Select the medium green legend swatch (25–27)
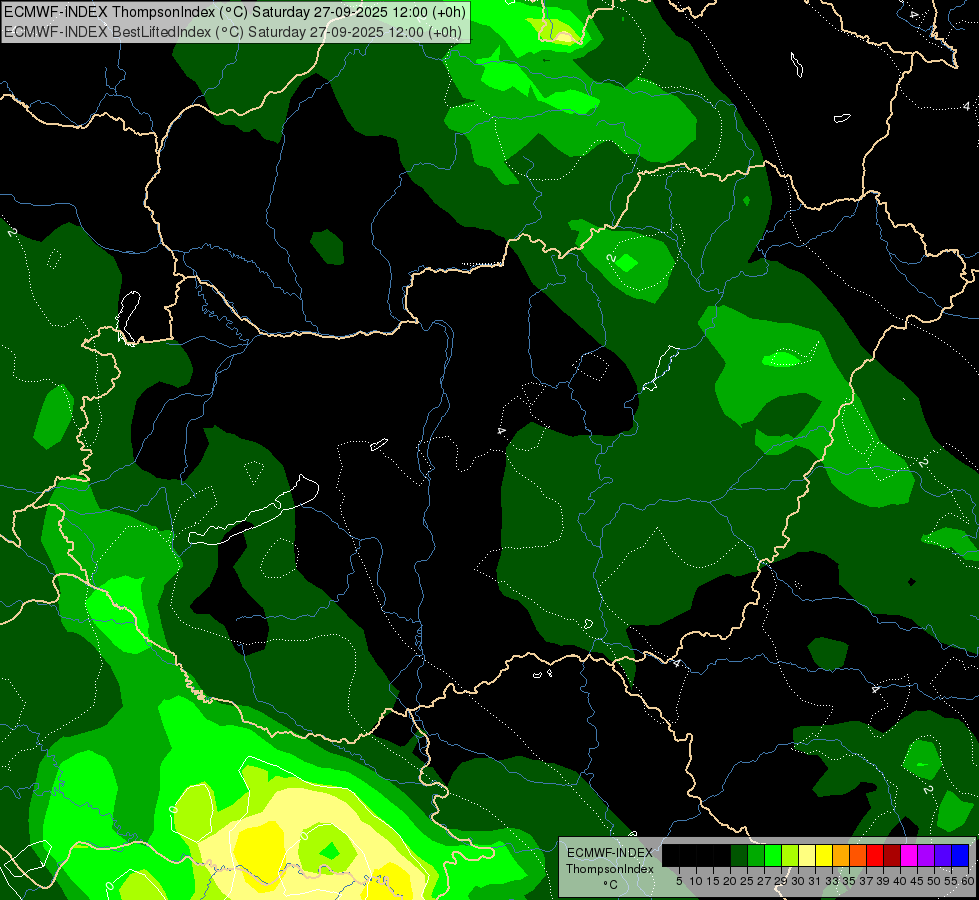 pyautogui.click(x=756, y=855)
